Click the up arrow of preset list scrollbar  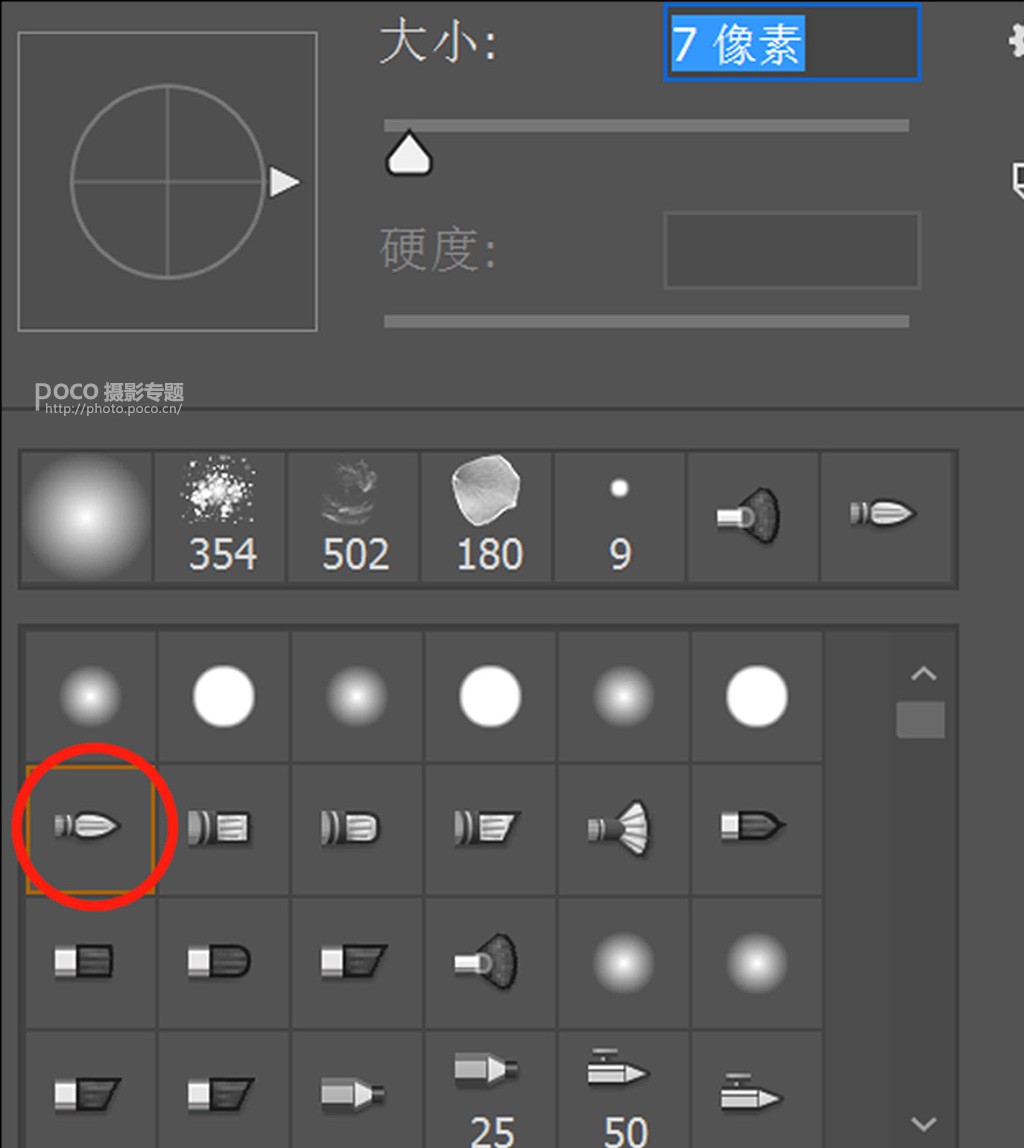tap(924, 674)
